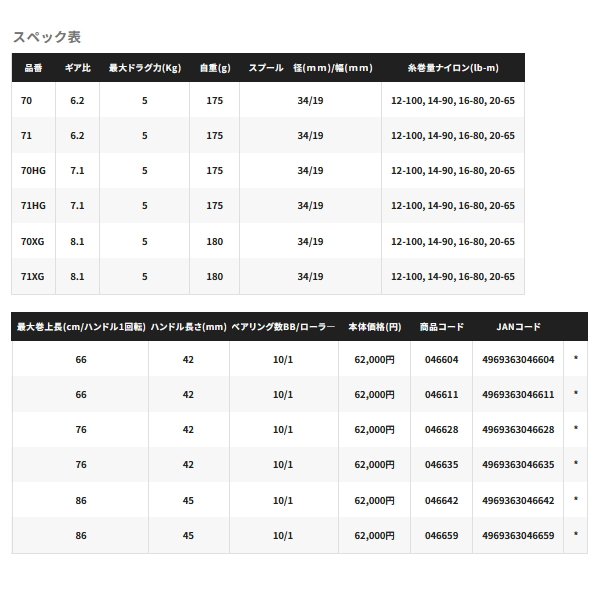Select product code 046635
The height and width of the screenshot is (600, 600).
point(442,465)
